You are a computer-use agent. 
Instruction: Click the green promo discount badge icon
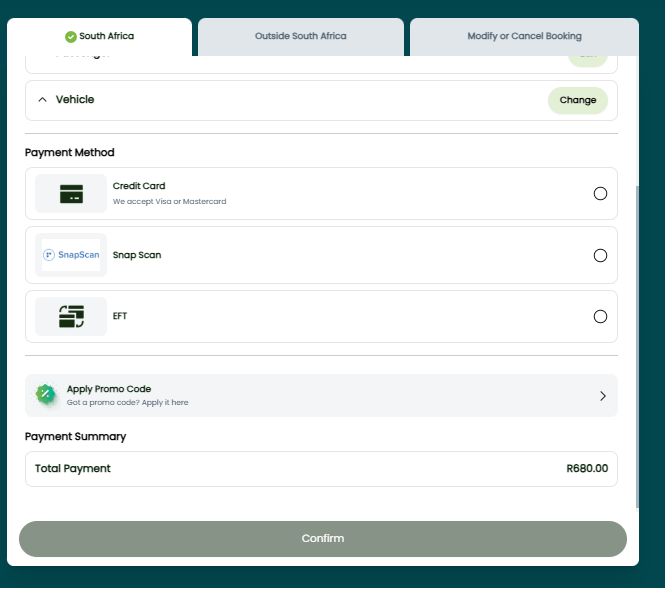click(45, 395)
